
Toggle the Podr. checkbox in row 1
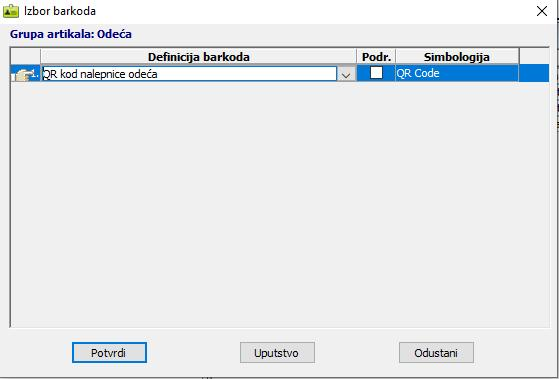[x=376, y=73]
